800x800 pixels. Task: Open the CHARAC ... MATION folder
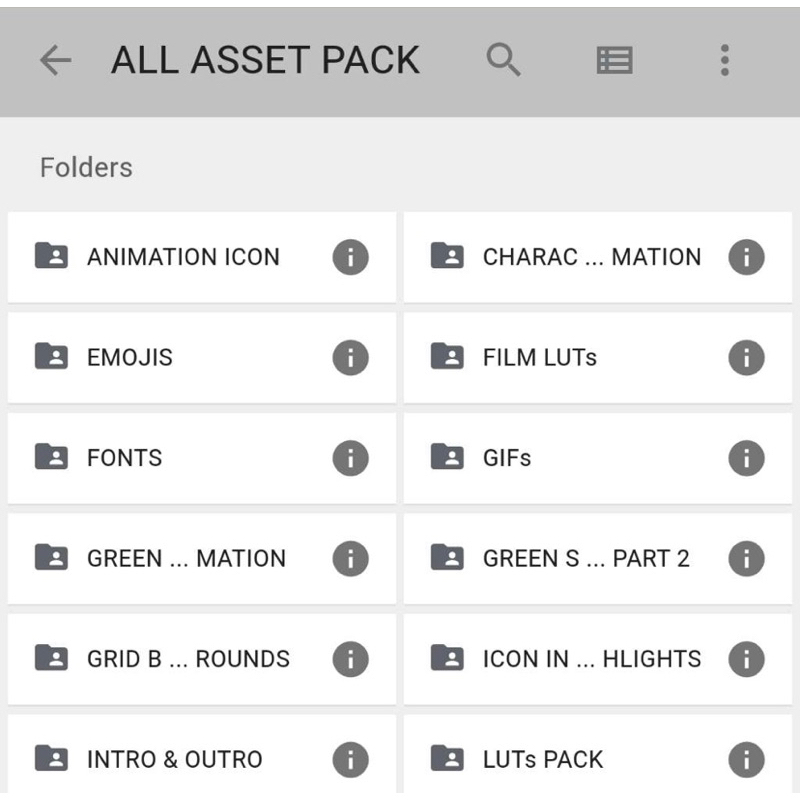point(591,257)
